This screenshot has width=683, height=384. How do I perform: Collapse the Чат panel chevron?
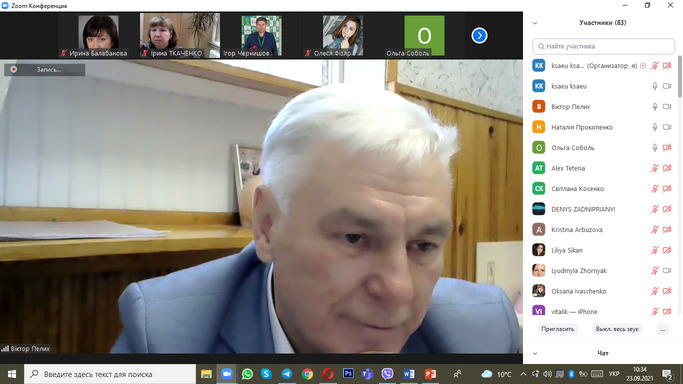click(535, 354)
